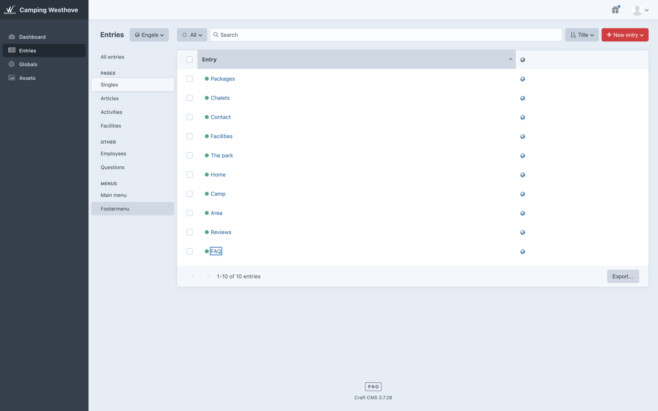Open the Title sort dropdown

click(x=581, y=35)
